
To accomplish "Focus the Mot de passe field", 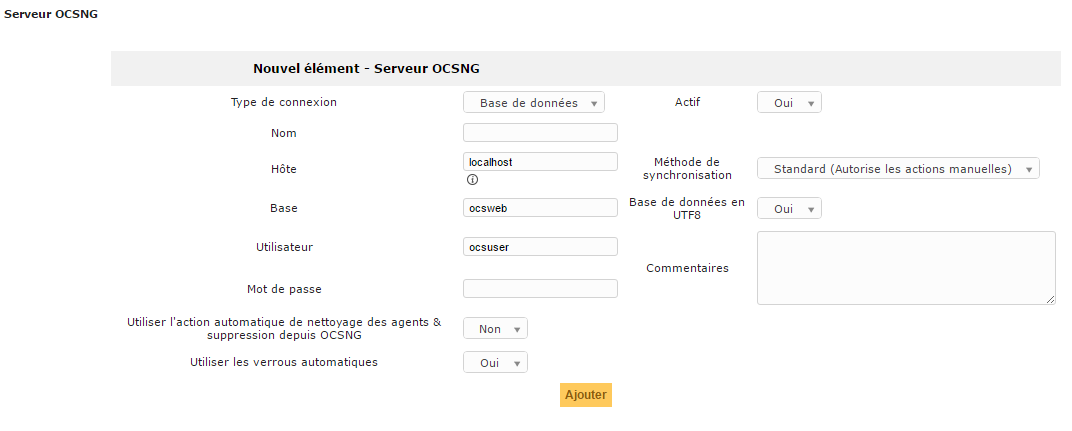I will pyautogui.click(x=540, y=288).
